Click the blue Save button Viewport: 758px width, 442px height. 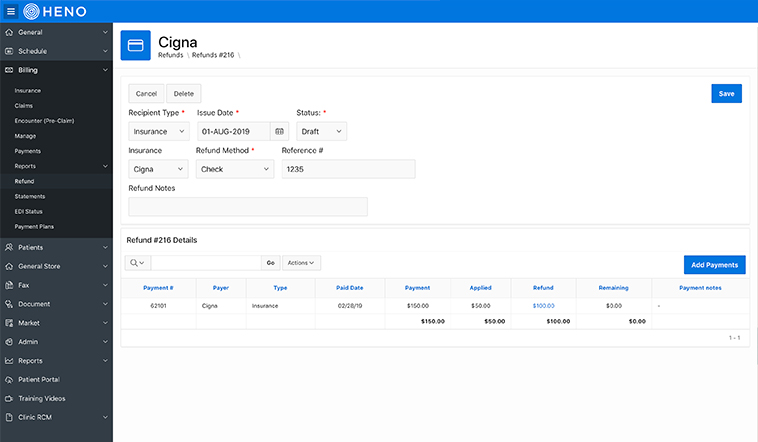pos(726,94)
